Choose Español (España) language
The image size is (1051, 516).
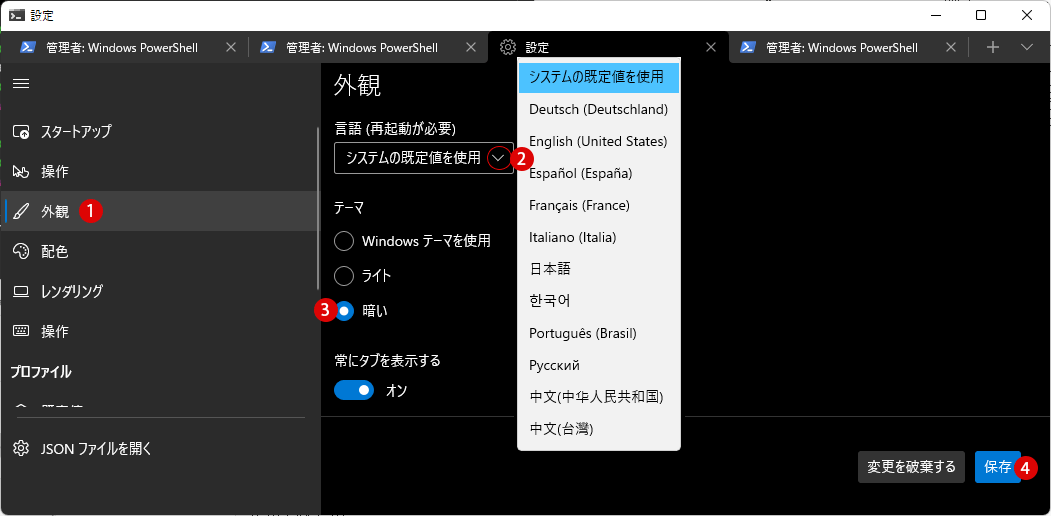pos(599,174)
